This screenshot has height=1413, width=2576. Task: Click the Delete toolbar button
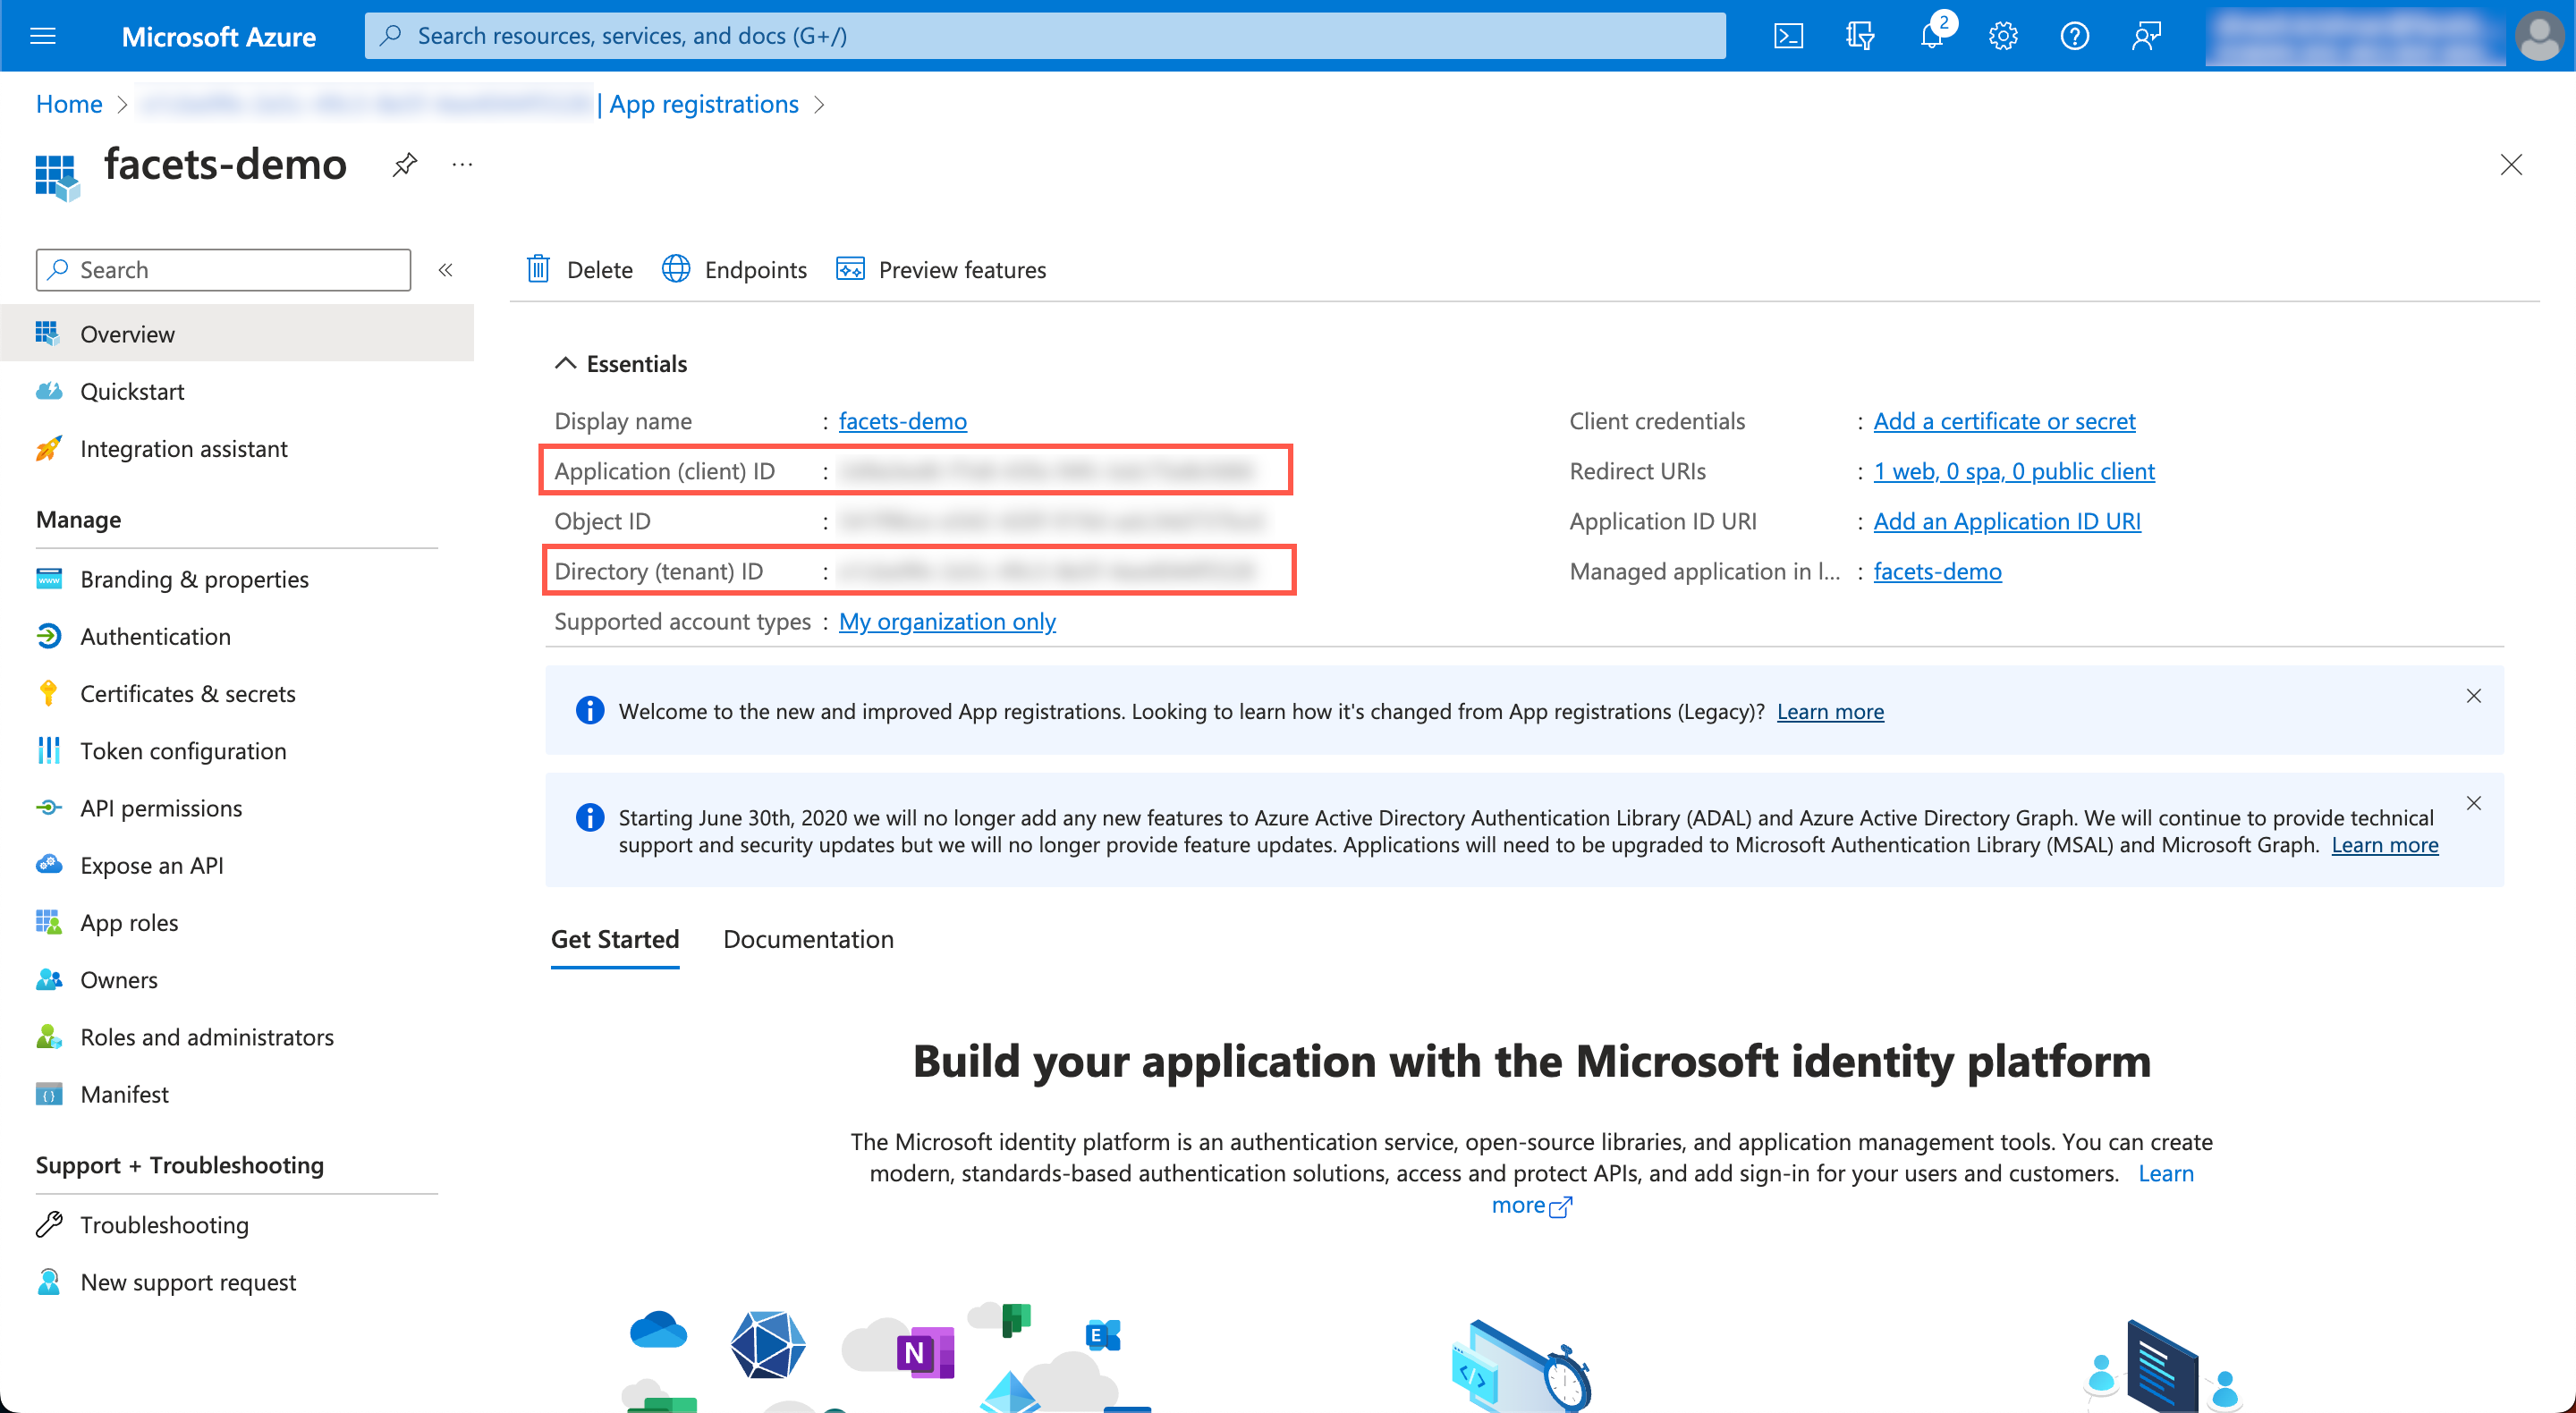(580, 270)
